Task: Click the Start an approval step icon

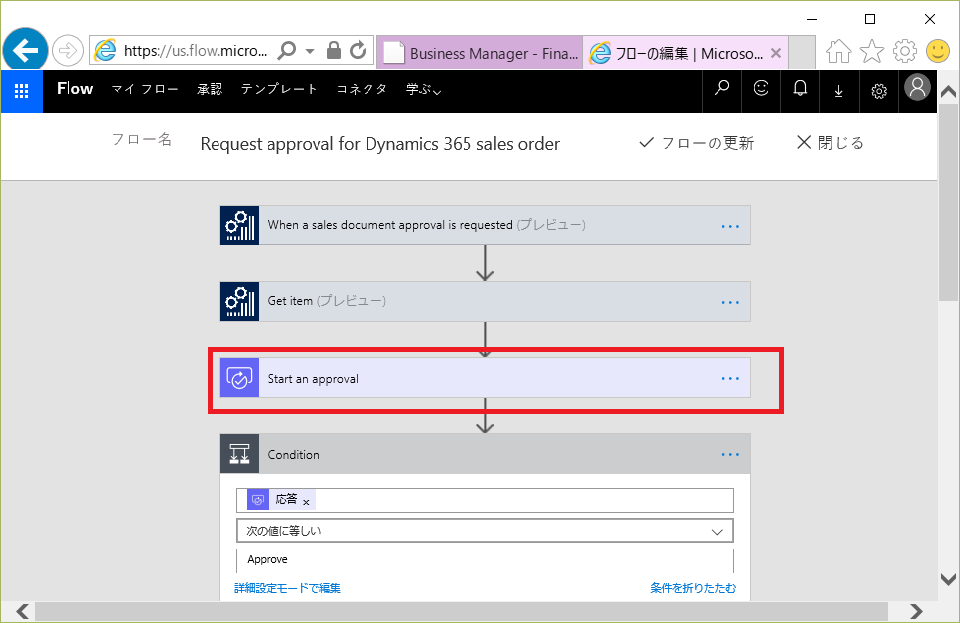Action: [239, 378]
